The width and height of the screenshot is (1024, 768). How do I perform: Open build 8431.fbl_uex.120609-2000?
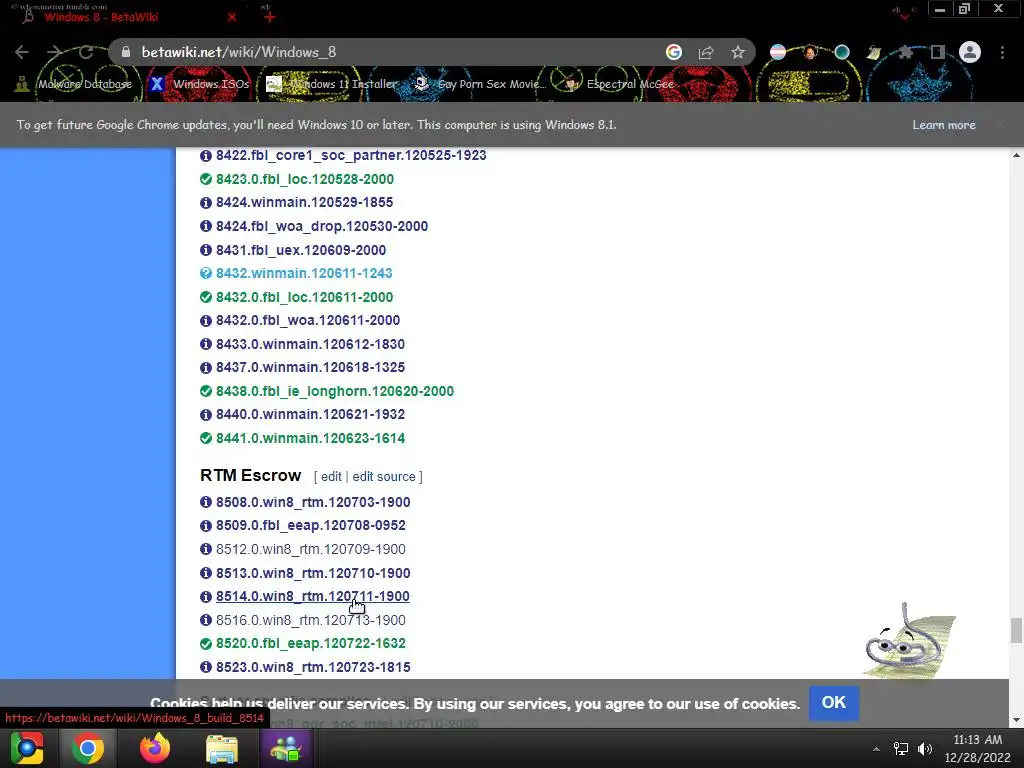pos(301,250)
